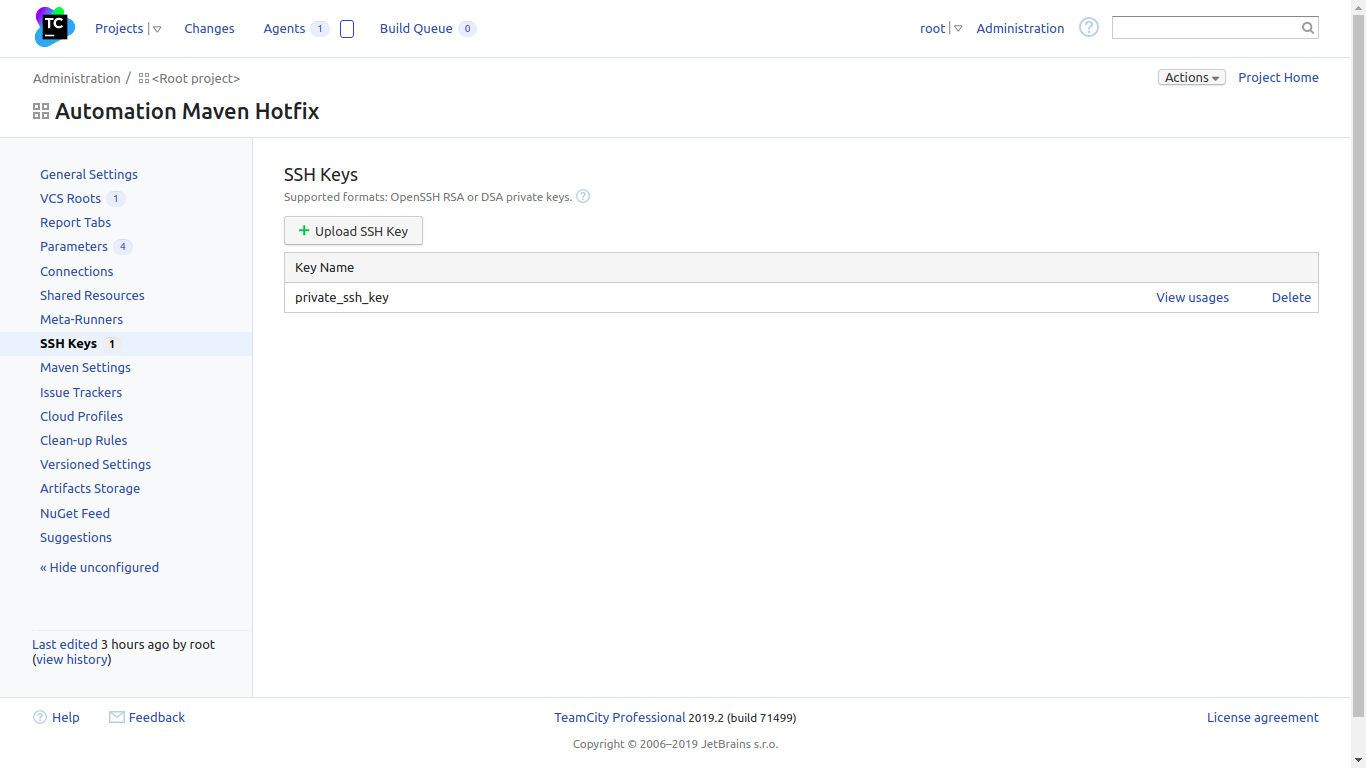The height and width of the screenshot is (768, 1366).
Task: Click the Last edited link
Action: [x=65, y=644]
